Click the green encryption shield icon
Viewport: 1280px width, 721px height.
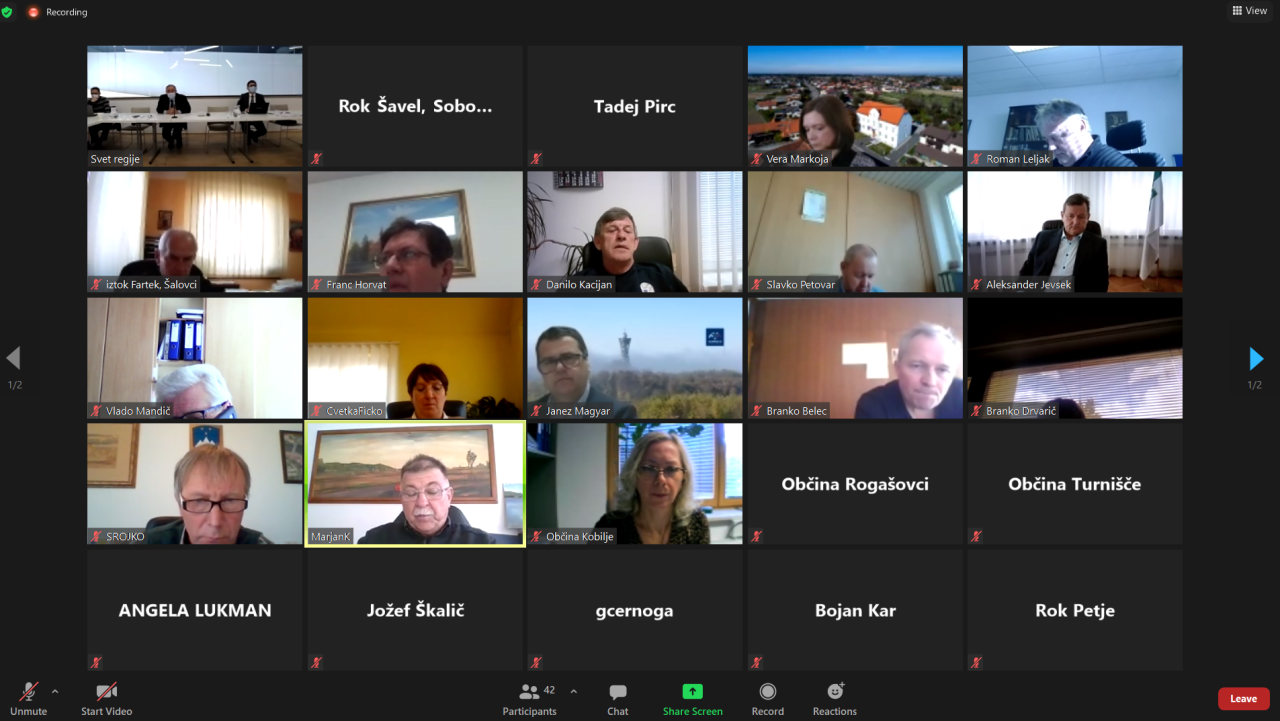7,12
